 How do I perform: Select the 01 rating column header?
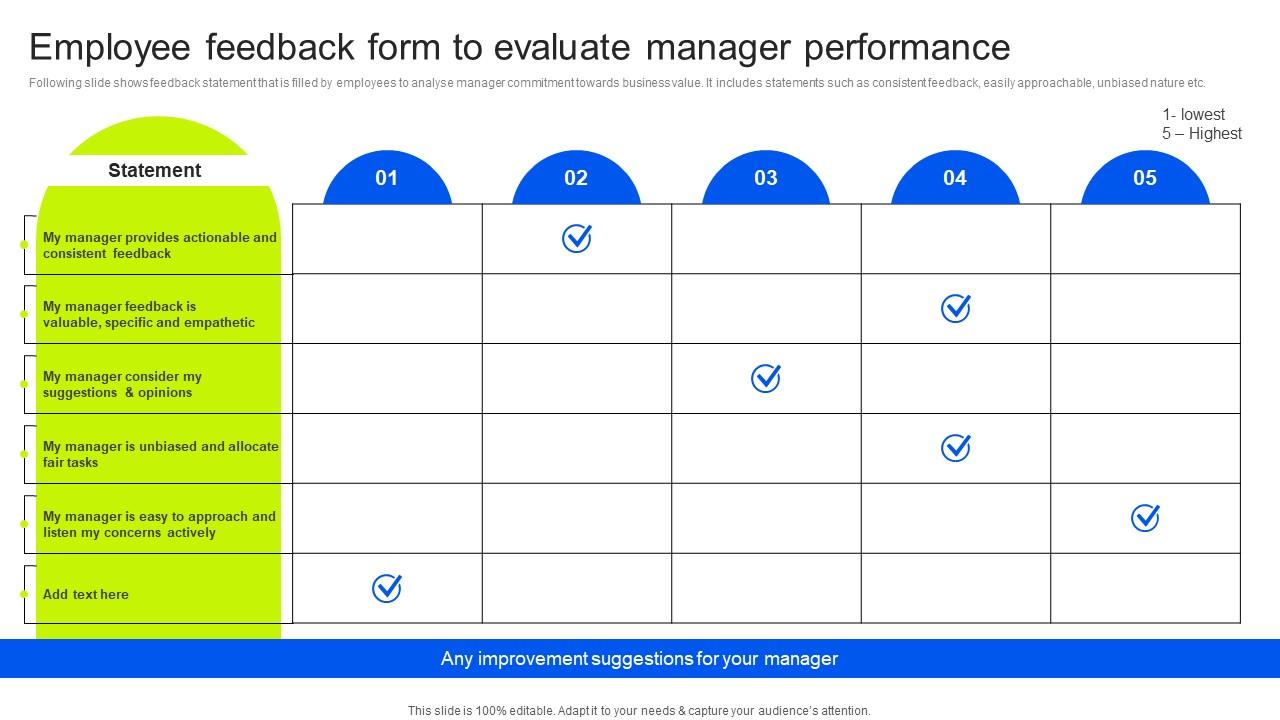click(x=387, y=178)
